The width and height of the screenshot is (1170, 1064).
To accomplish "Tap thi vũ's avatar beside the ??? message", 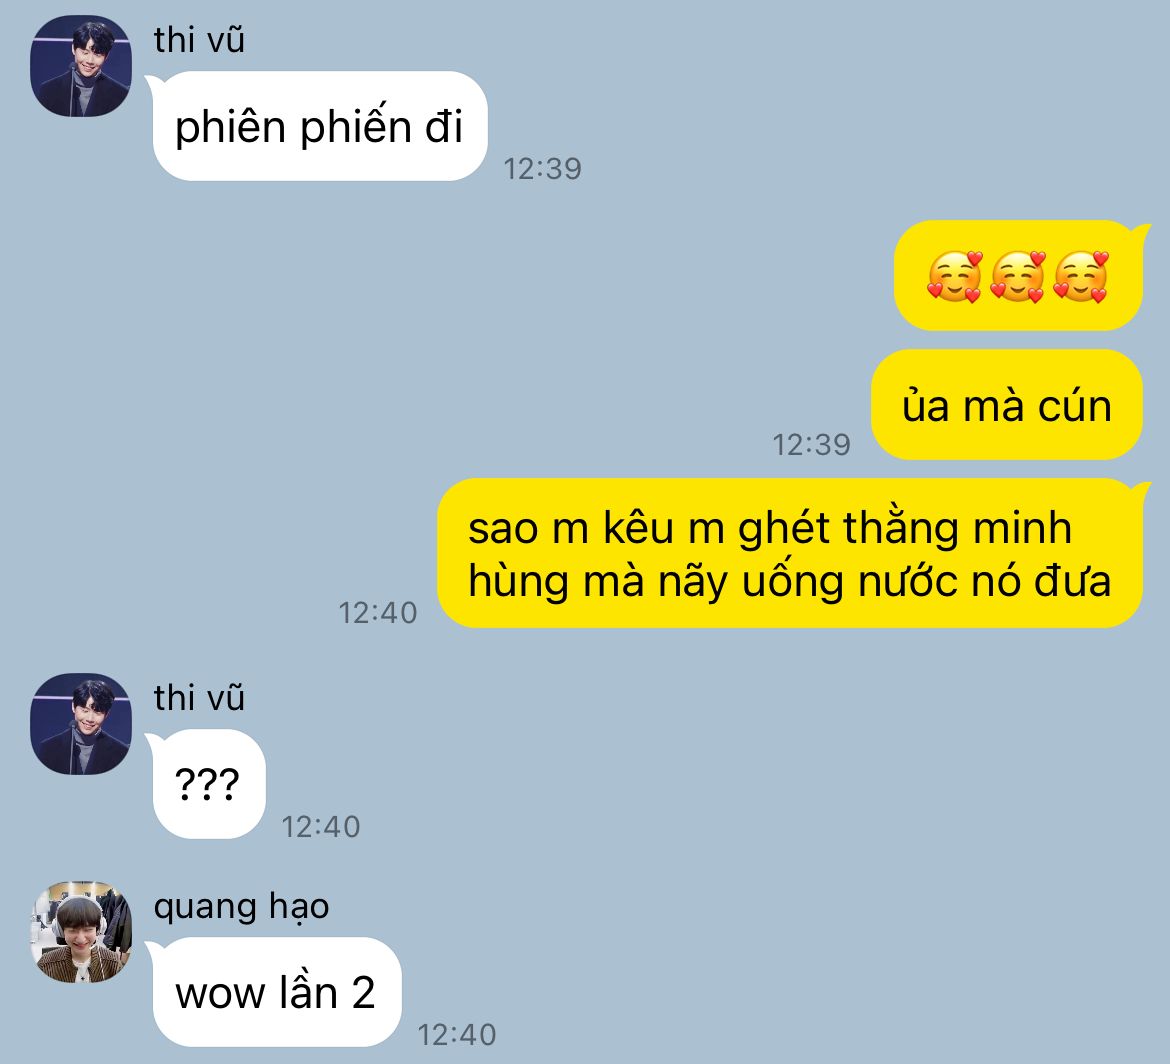I will 81,724.
